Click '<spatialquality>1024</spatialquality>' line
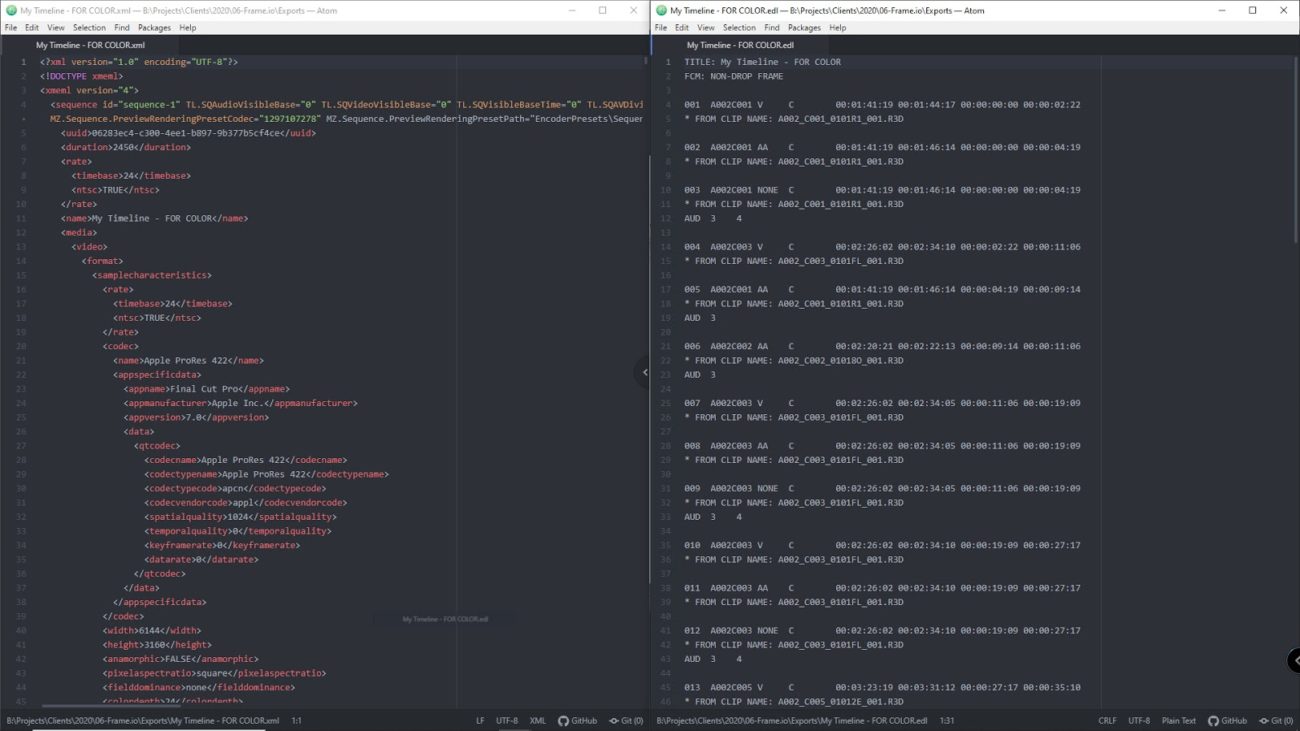 [x=240, y=517]
